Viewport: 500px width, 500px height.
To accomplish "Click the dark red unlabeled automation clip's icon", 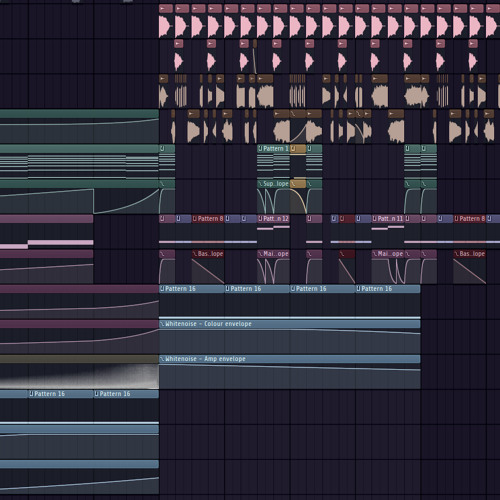I will click(342, 254).
